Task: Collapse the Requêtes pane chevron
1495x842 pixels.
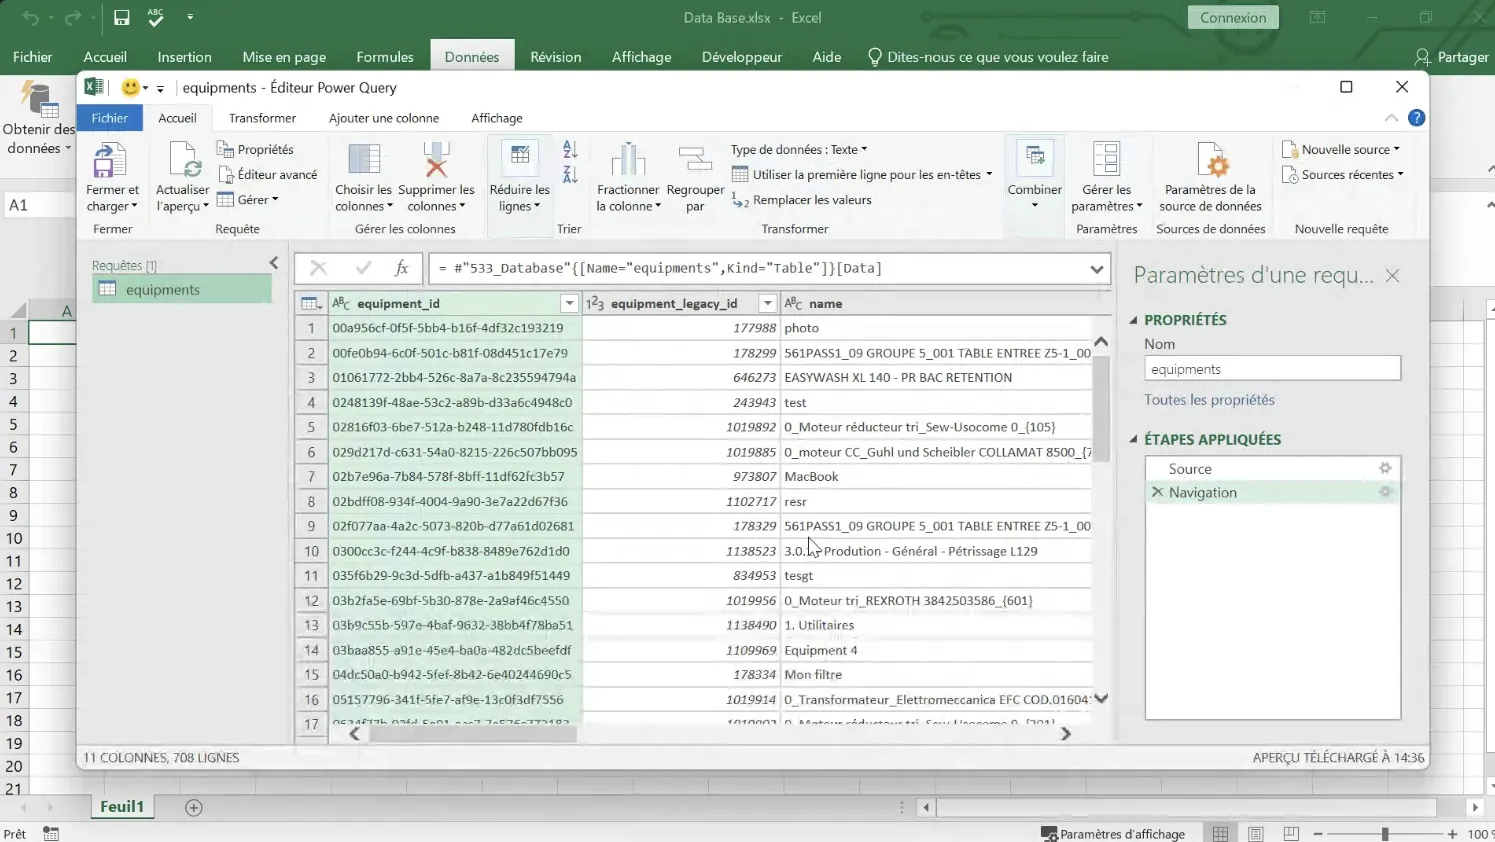Action: [x=274, y=263]
